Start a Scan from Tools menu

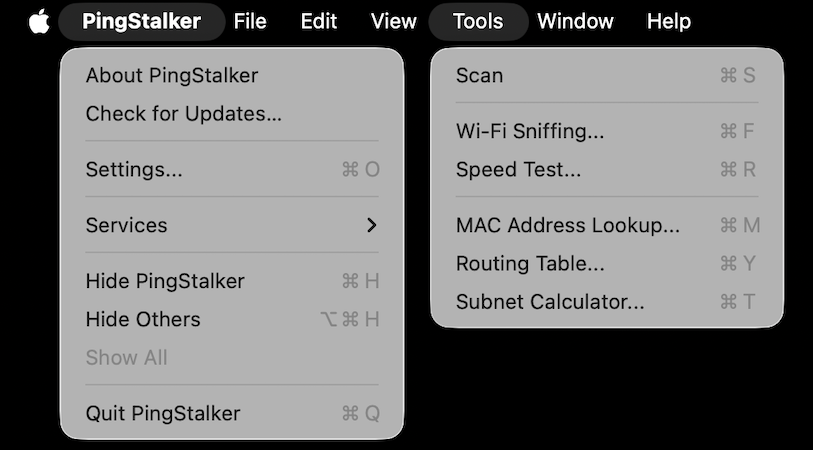click(480, 75)
